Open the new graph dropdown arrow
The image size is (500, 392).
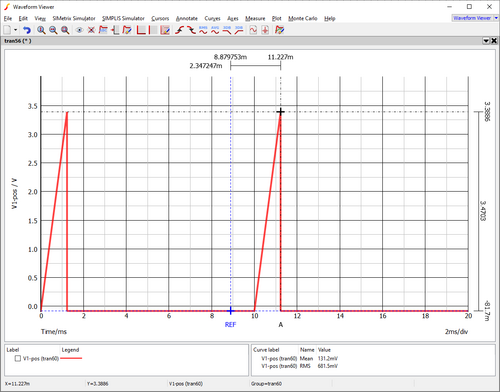click(15, 30)
